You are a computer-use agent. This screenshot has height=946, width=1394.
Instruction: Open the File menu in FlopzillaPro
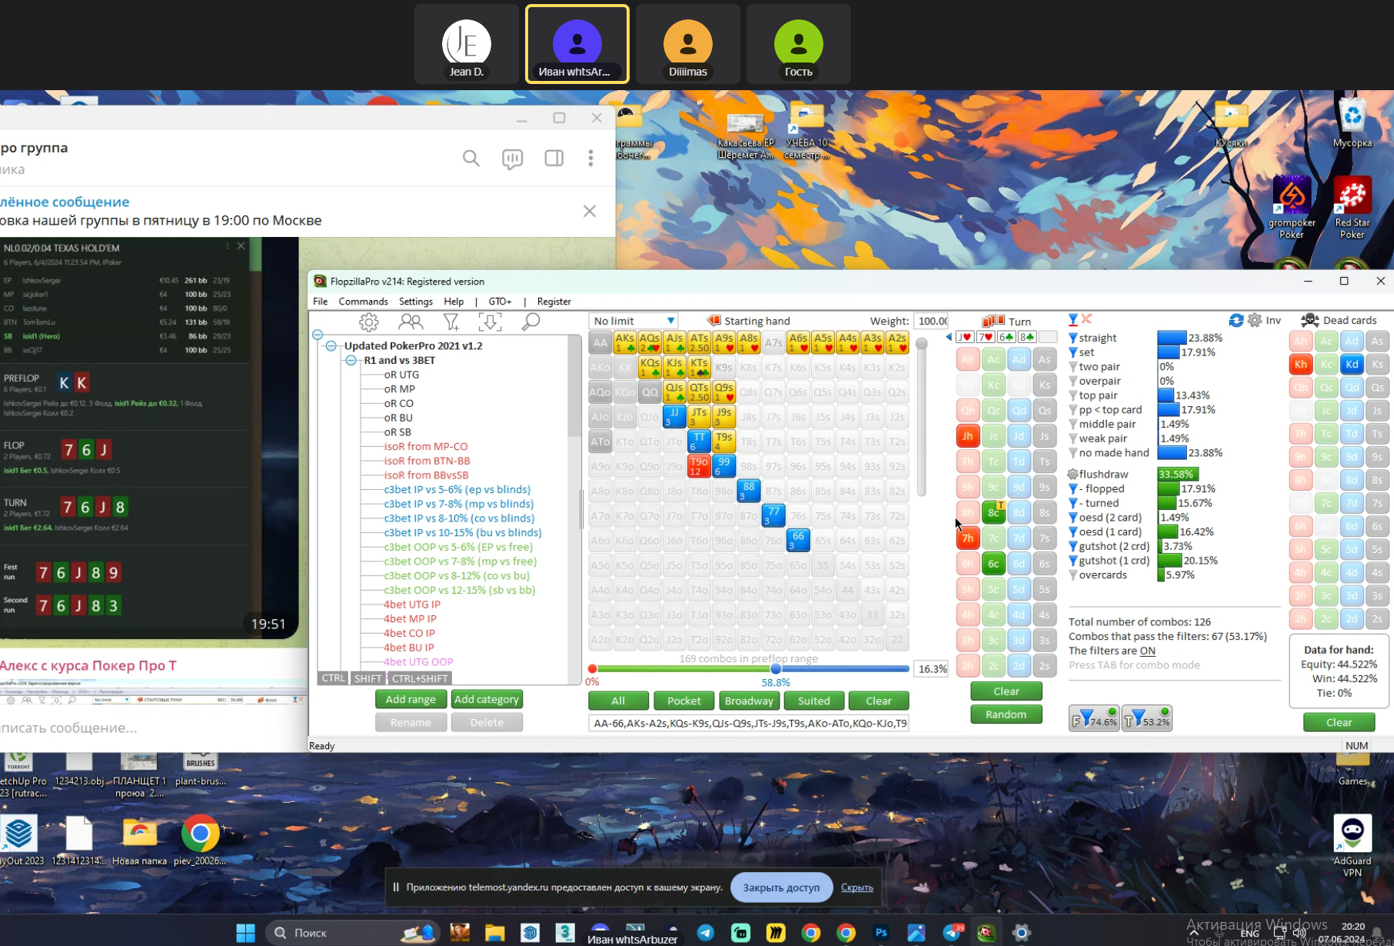click(320, 302)
